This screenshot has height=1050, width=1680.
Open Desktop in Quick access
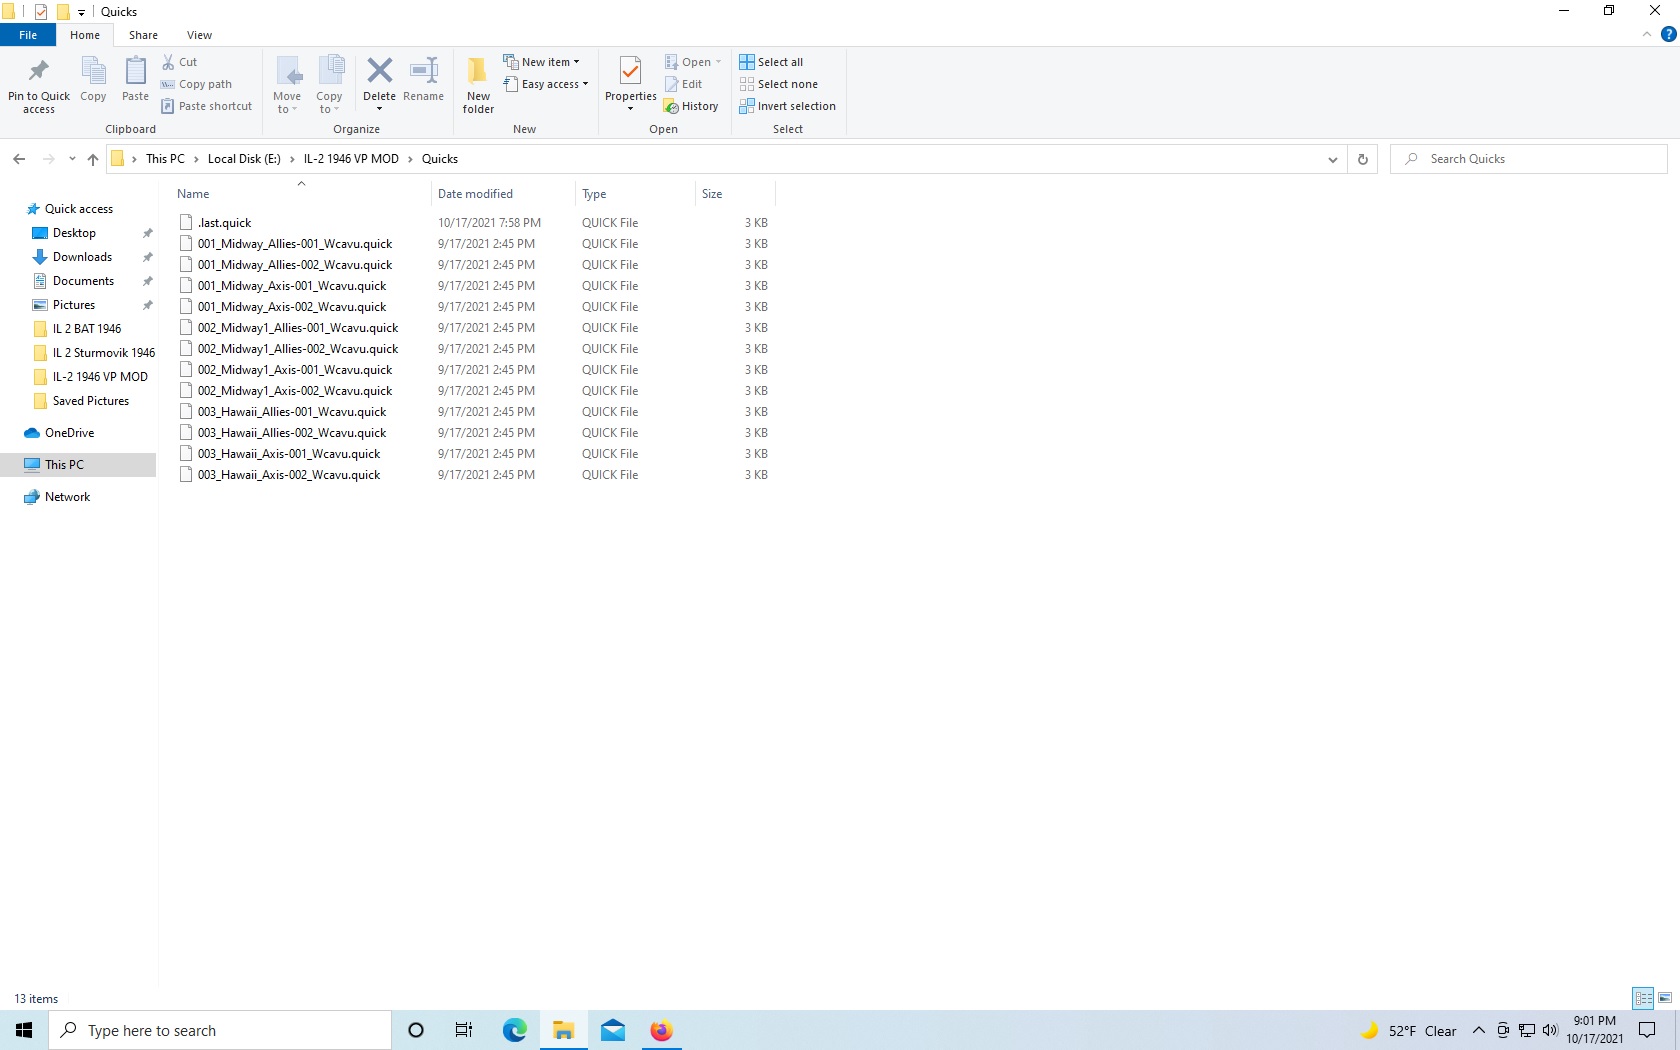pos(74,233)
